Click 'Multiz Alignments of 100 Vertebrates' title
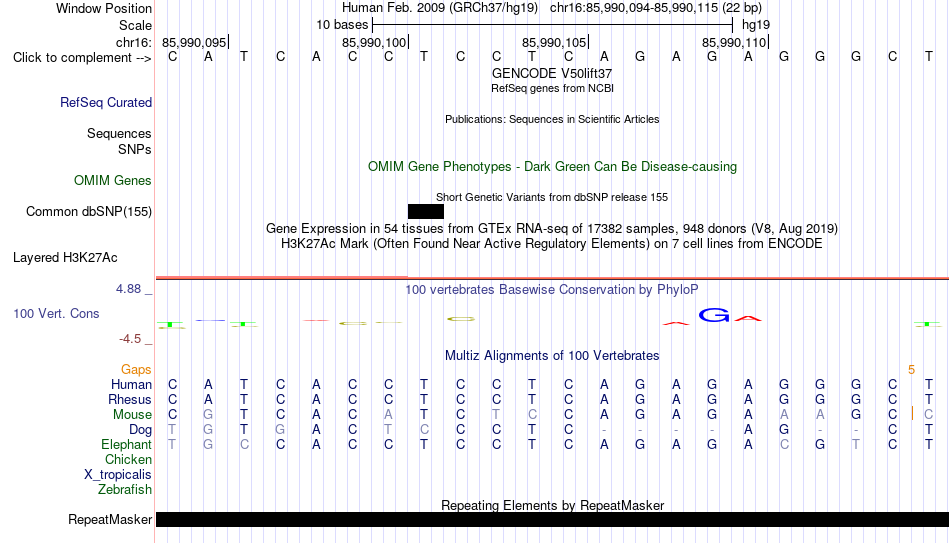Screen dimensions: 950x543 click(x=552, y=355)
